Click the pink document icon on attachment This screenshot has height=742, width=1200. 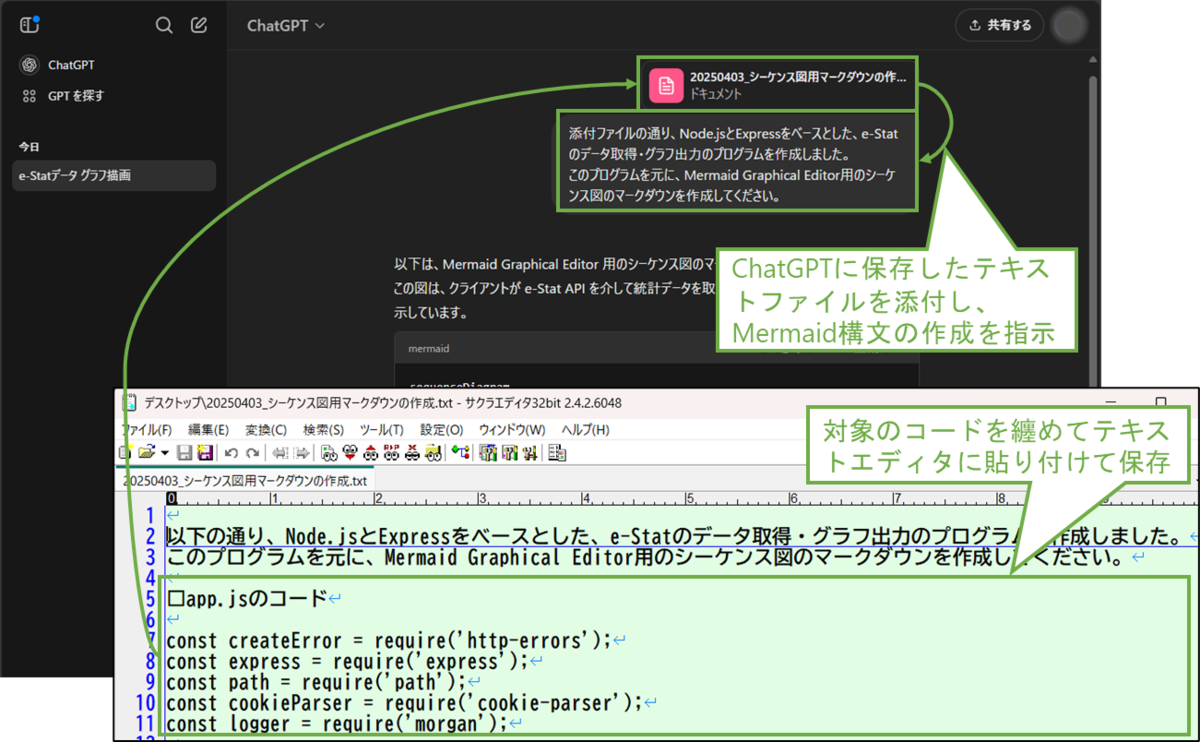tap(665, 86)
